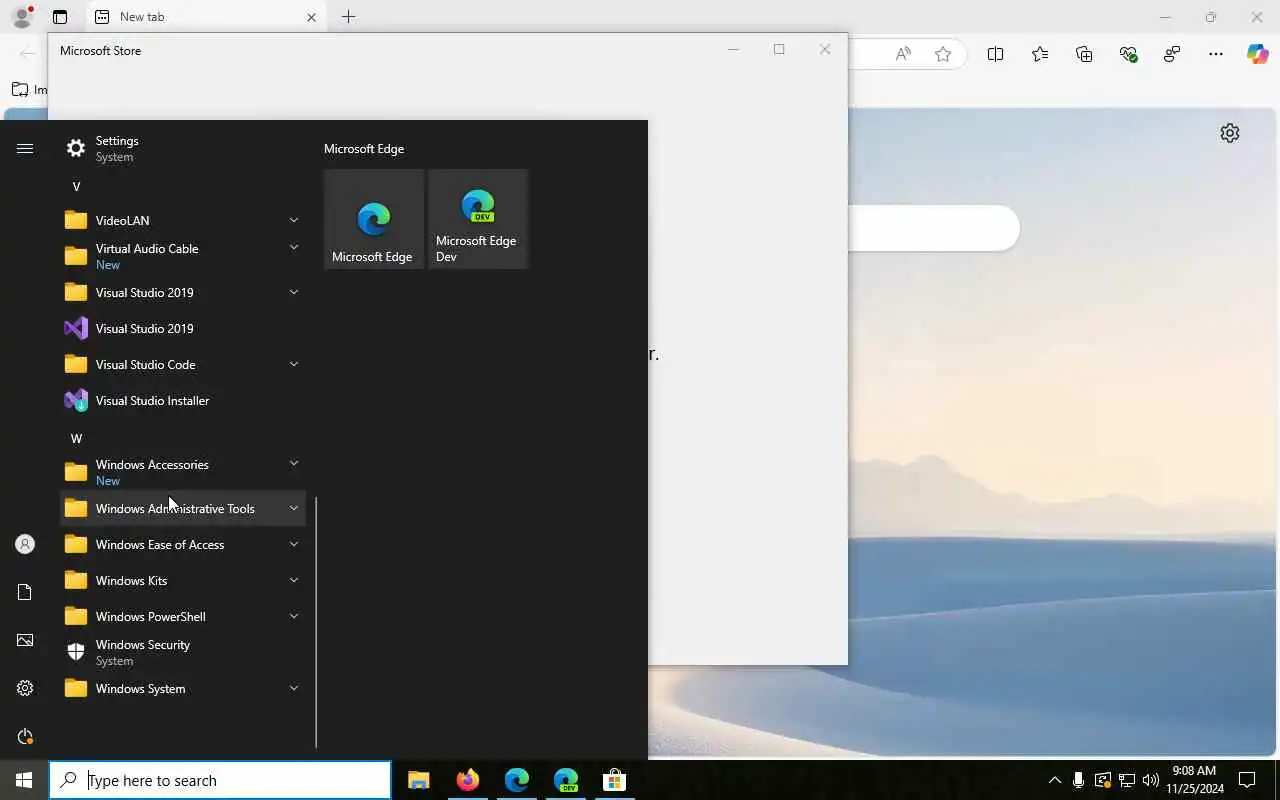1280x800 pixels.
Task: Maximize the Microsoft Store window
Action: [x=779, y=49]
